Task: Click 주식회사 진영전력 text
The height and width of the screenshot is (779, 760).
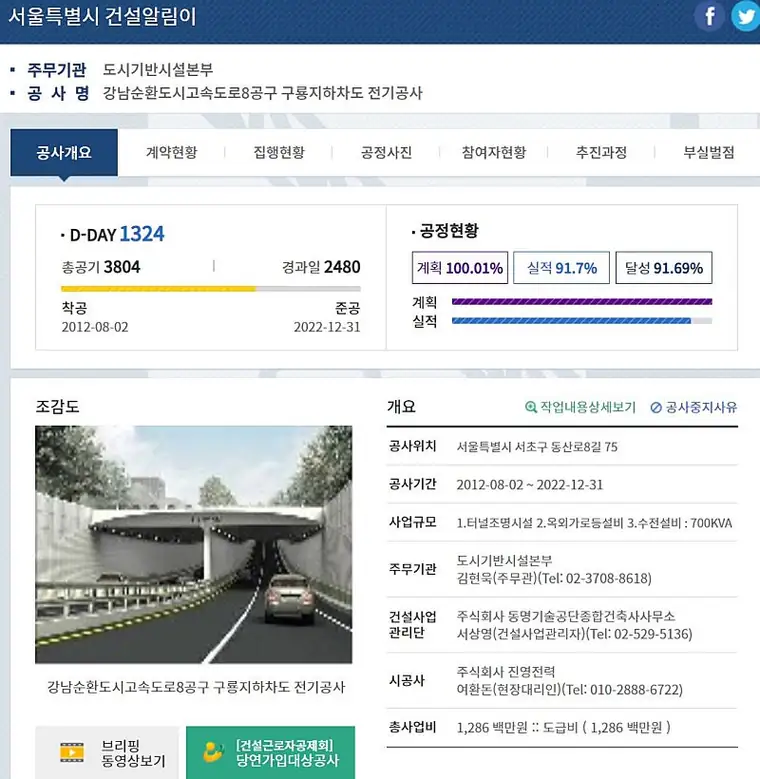Action: (x=506, y=672)
